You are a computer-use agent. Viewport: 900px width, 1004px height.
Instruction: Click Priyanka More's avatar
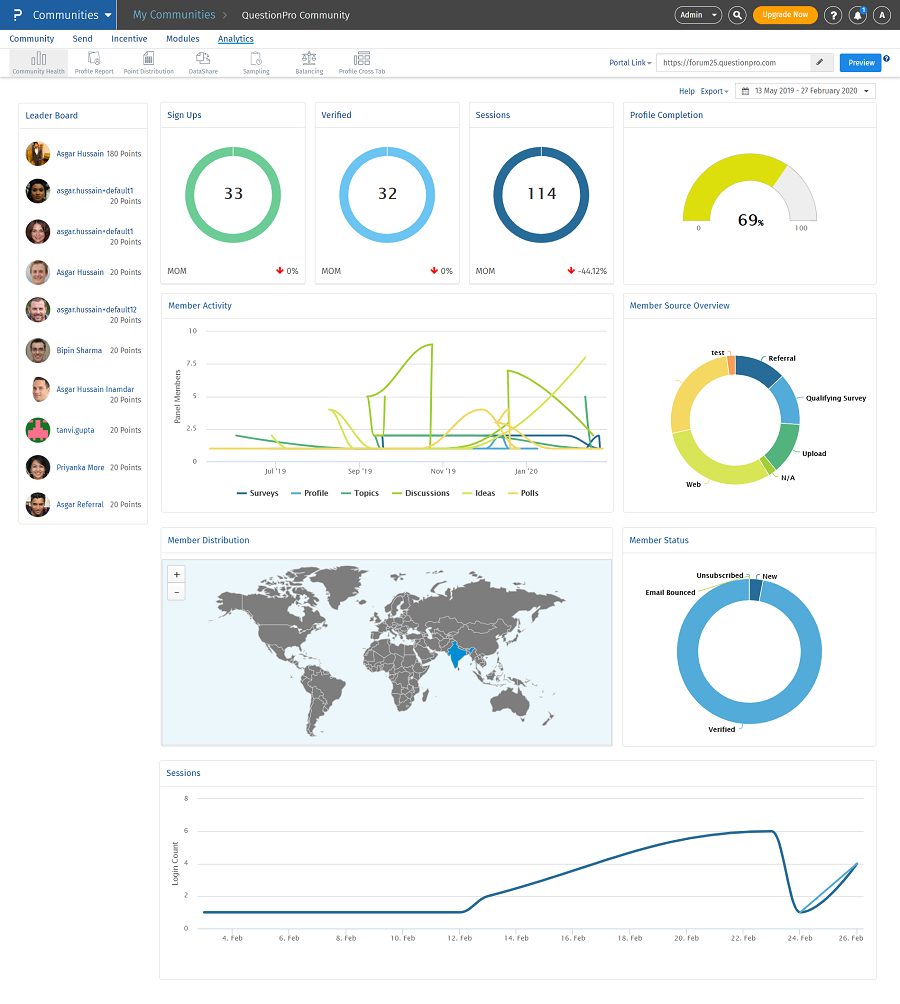tap(38, 467)
